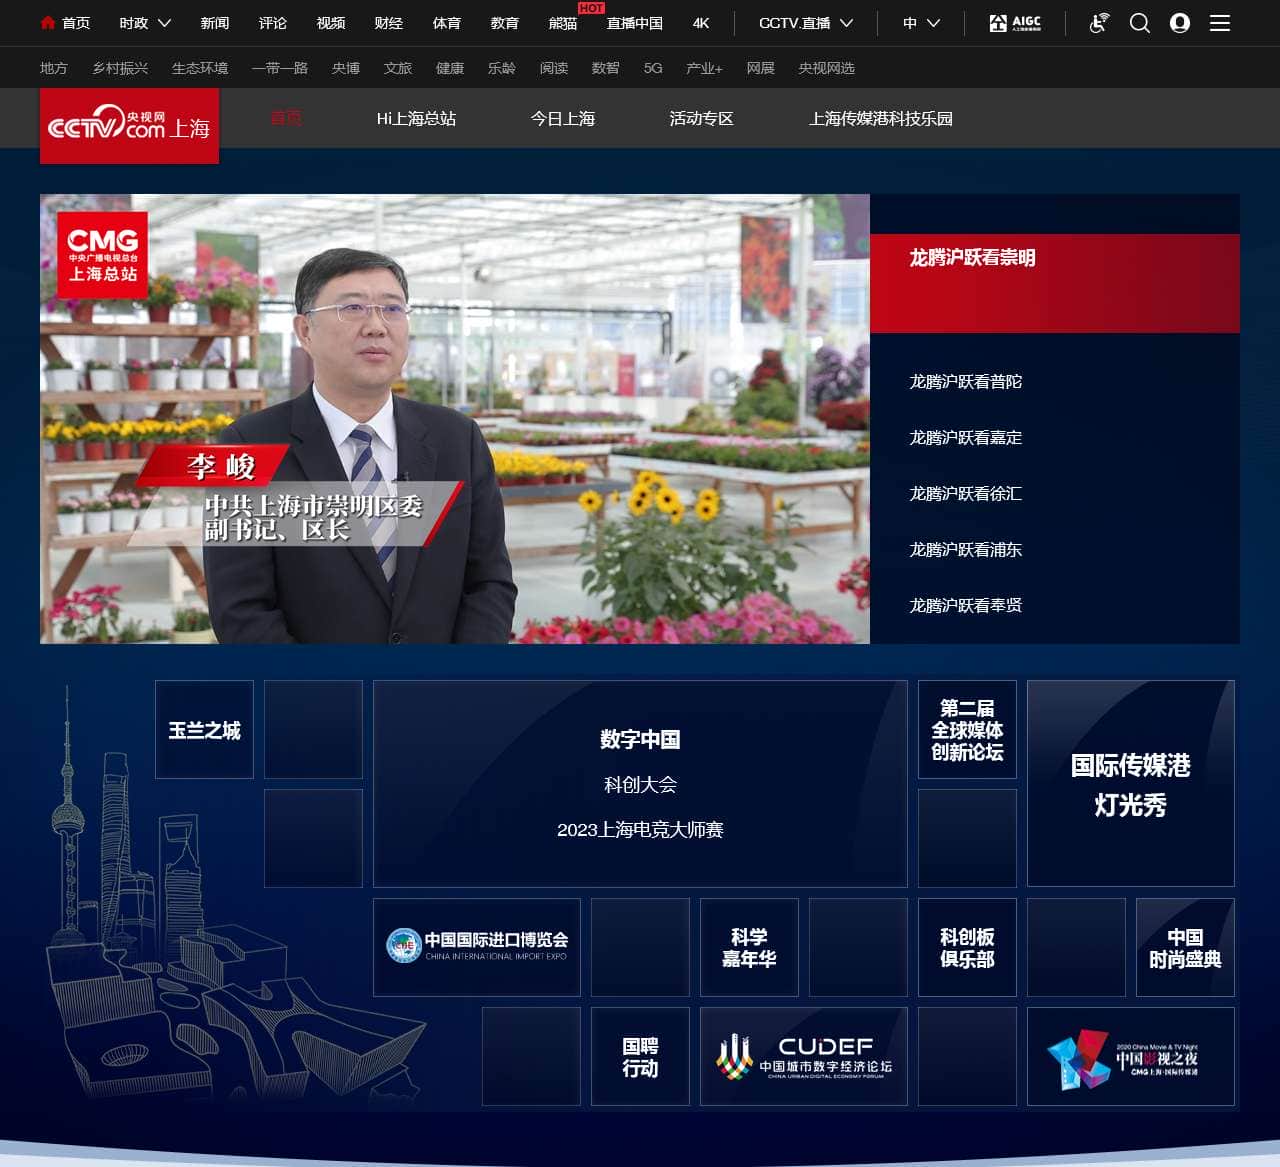Click the user account avatar icon
The height and width of the screenshot is (1167, 1280).
[1180, 23]
